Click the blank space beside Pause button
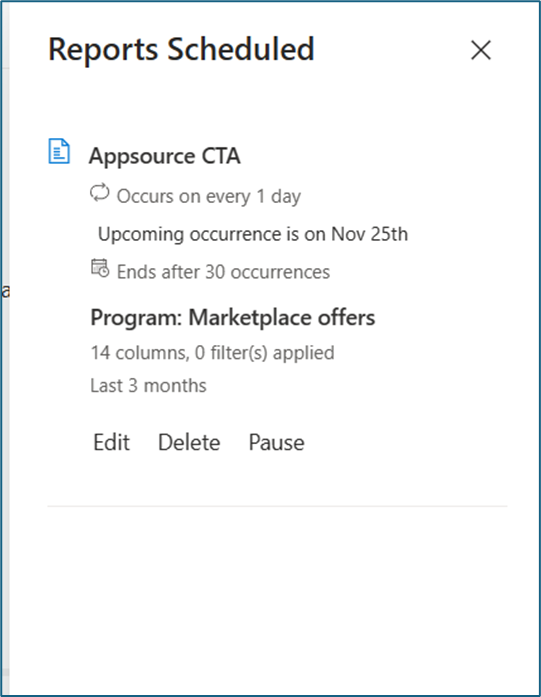 click(x=400, y=442)
